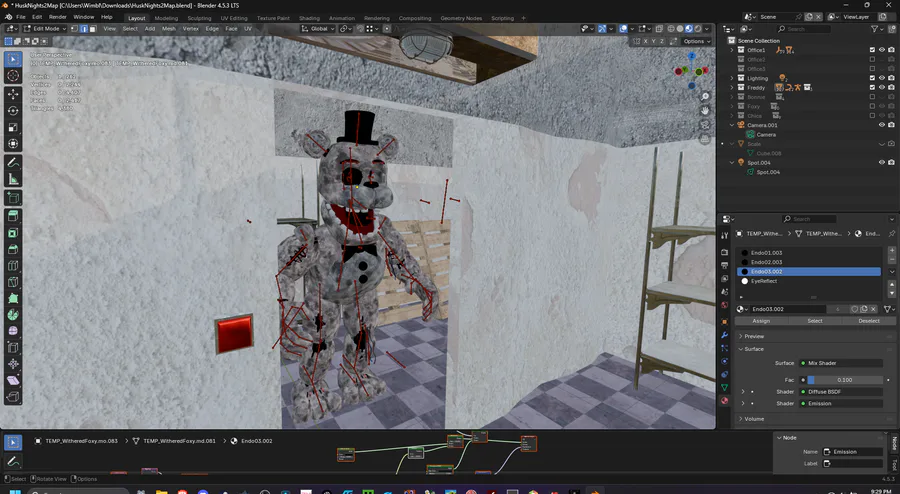900x494 pixels.
Task: Select the Shrink/Fatten tool
Action: (13, 364)
